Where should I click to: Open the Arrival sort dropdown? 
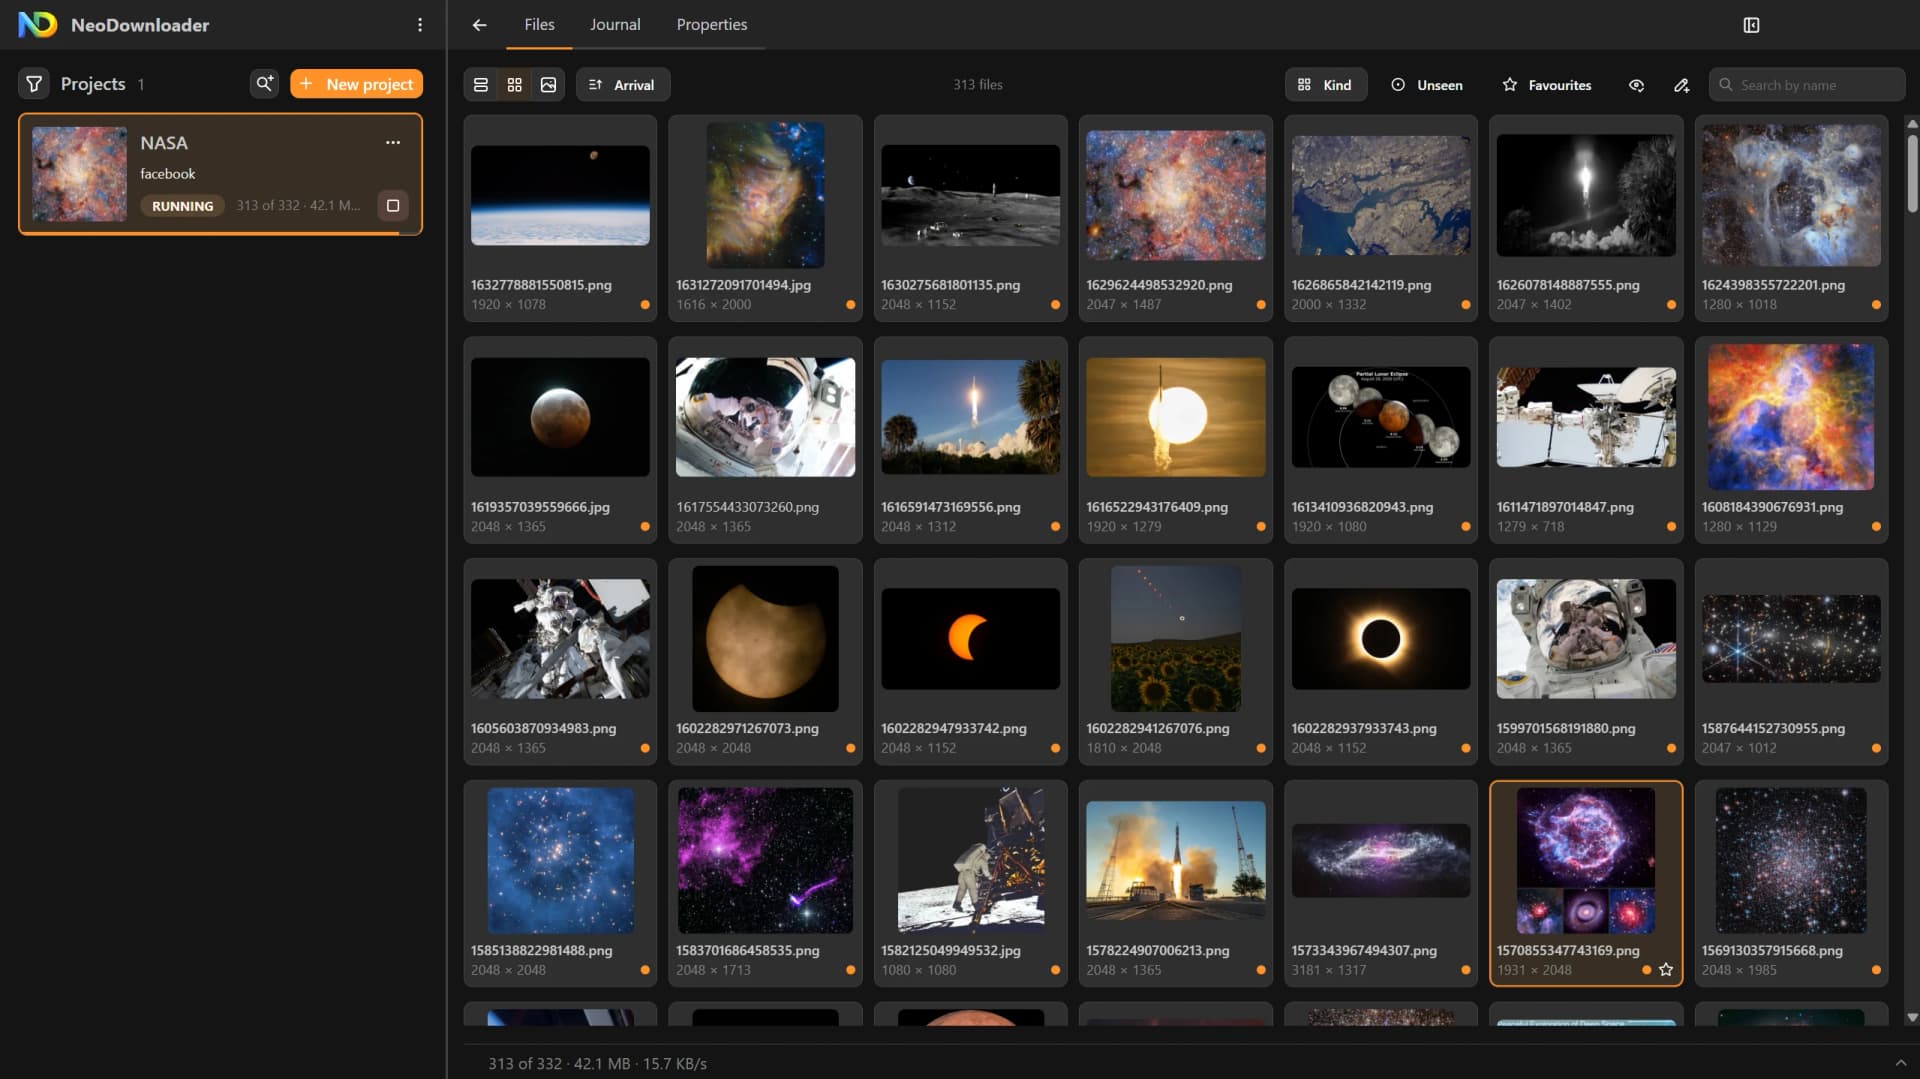pos(623,85)
